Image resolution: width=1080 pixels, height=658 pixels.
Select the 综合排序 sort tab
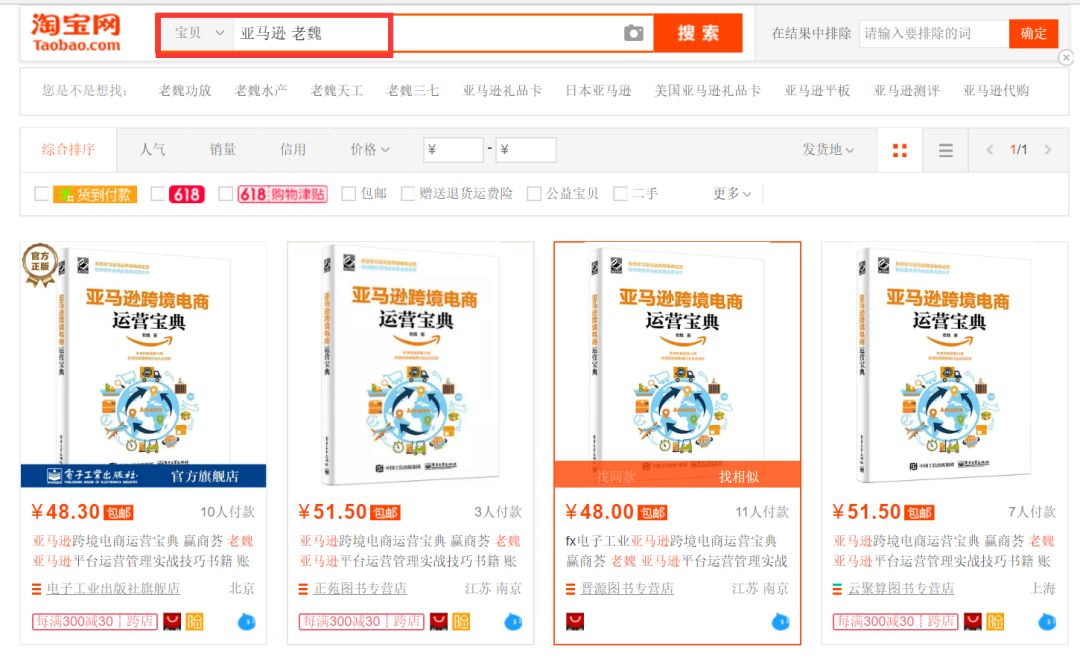pos(68,150)
